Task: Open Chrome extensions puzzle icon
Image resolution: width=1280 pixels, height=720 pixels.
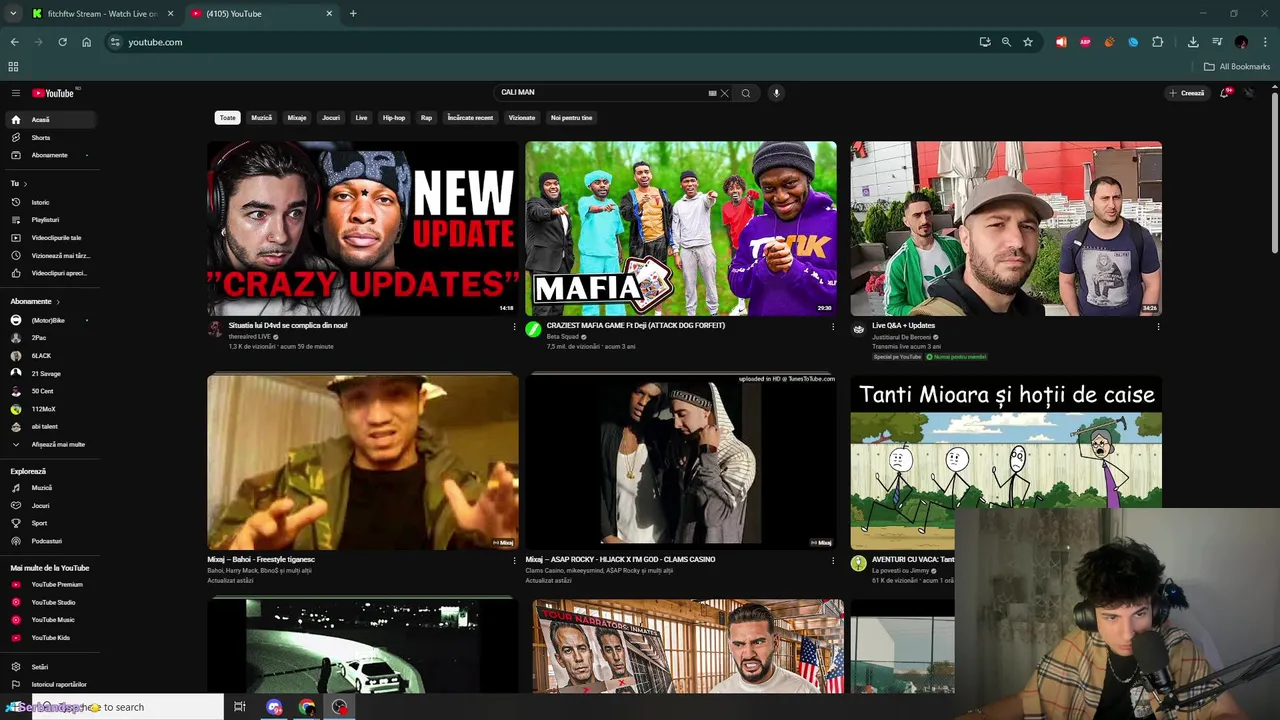Action: point(1157,42)
